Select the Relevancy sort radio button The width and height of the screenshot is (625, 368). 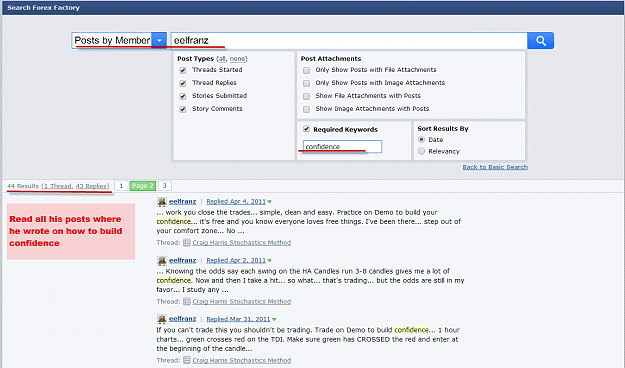tap(421, 151)
